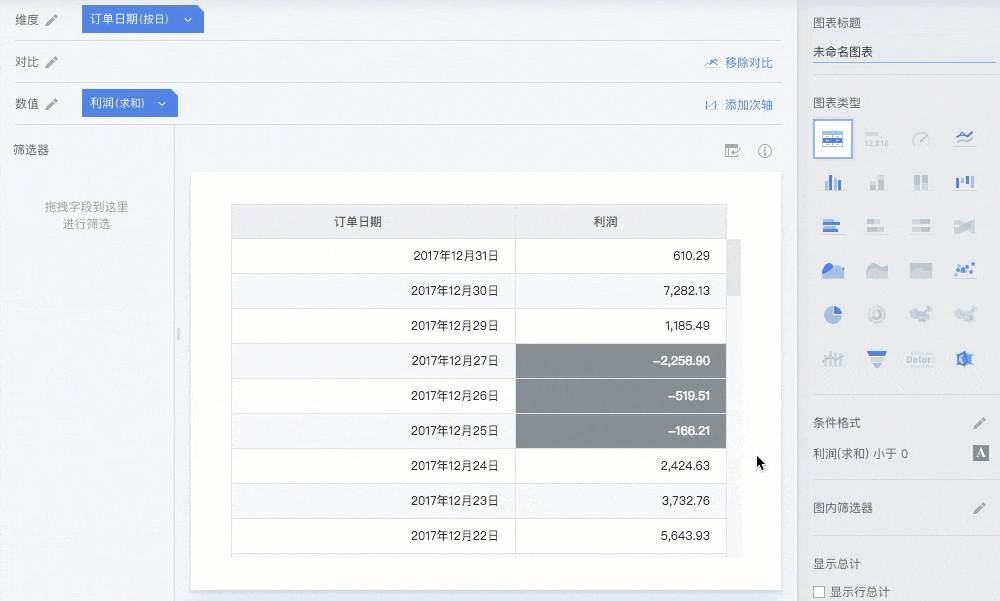Select the 100% stacked bar chart type
The image size is (1000, 601).
point(920,226)
